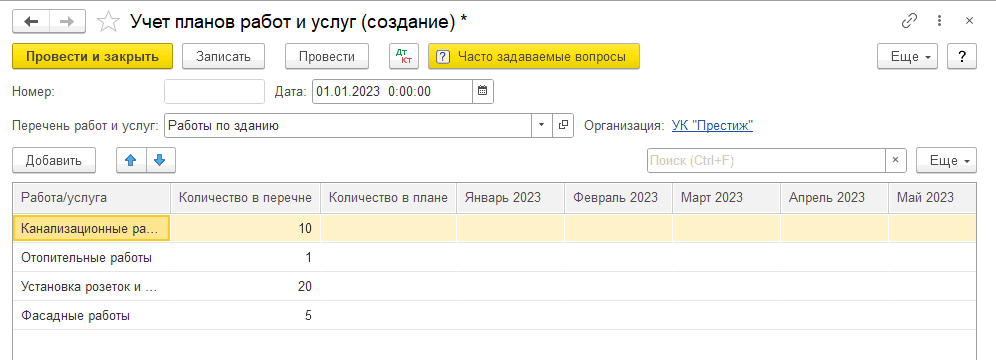This screenshot has height=360, width=996.
Task: Show Дт/Кт postings icon
Action: (404, 56)
